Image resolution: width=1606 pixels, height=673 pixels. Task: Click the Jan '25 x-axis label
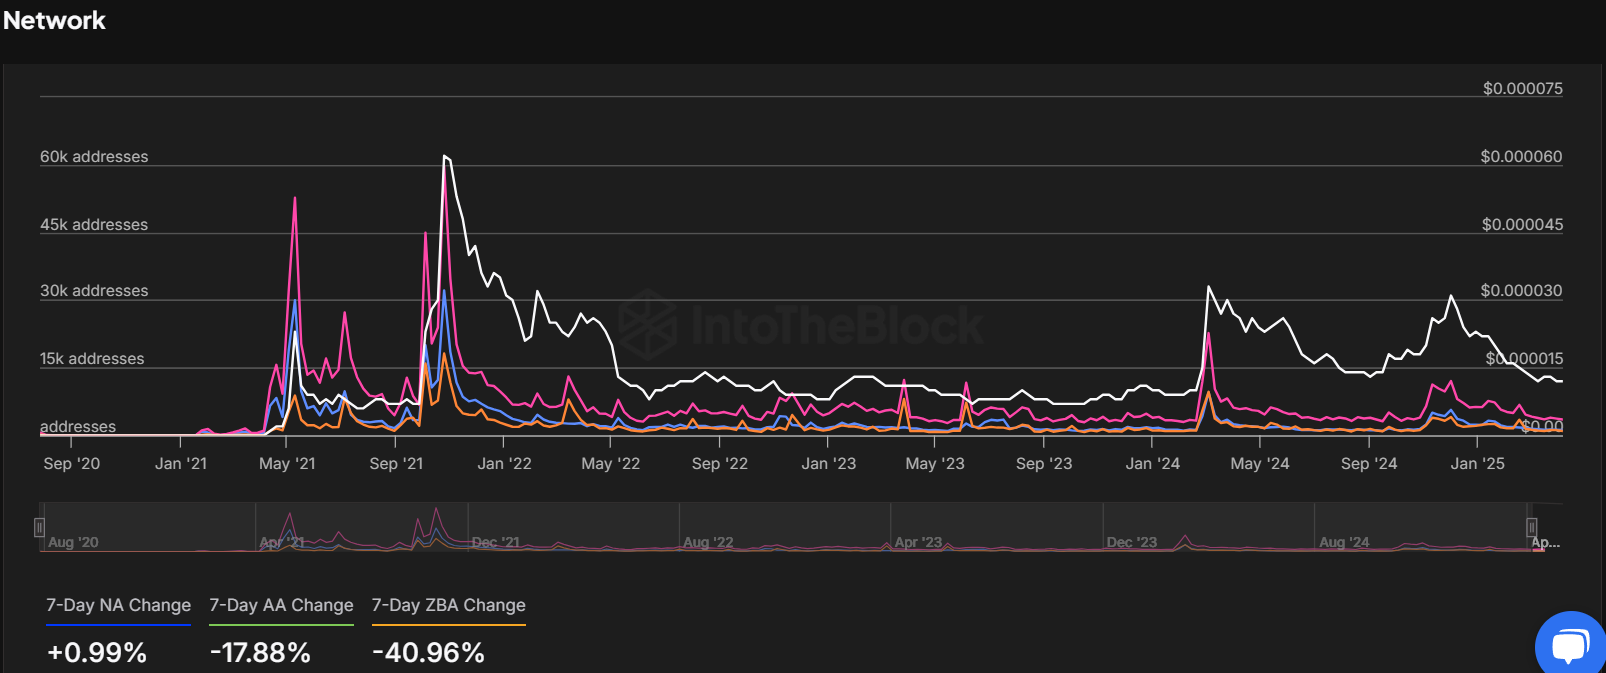[x=1477, y=464]
